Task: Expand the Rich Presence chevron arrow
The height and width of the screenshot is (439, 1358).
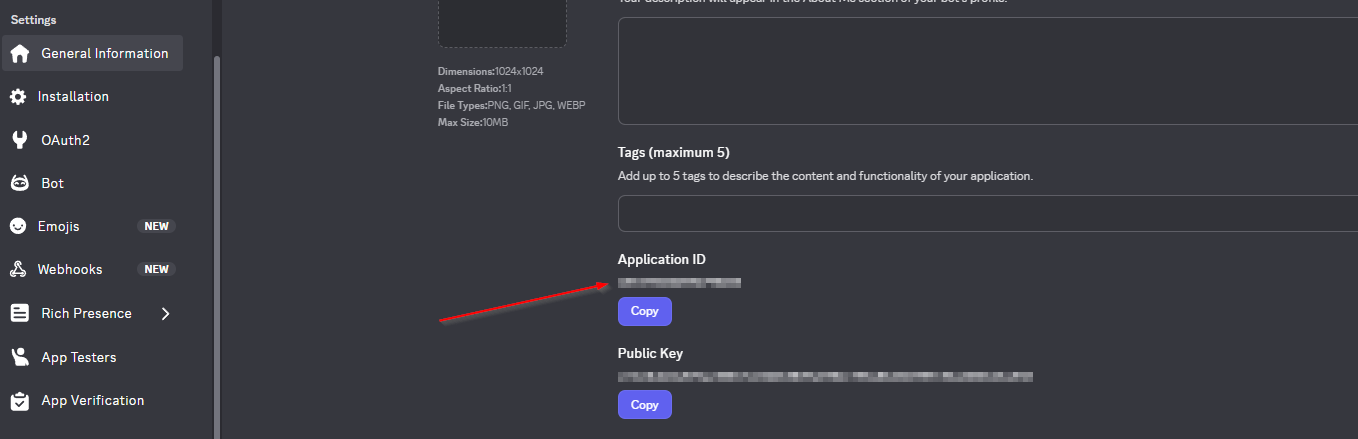Action: 166,314
